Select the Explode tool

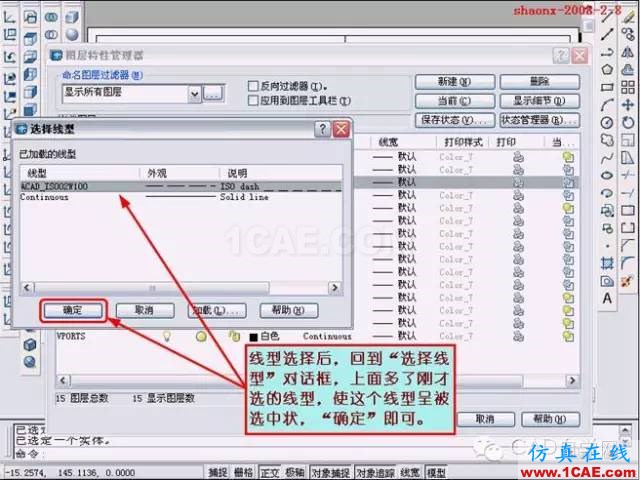click(628, 281)
